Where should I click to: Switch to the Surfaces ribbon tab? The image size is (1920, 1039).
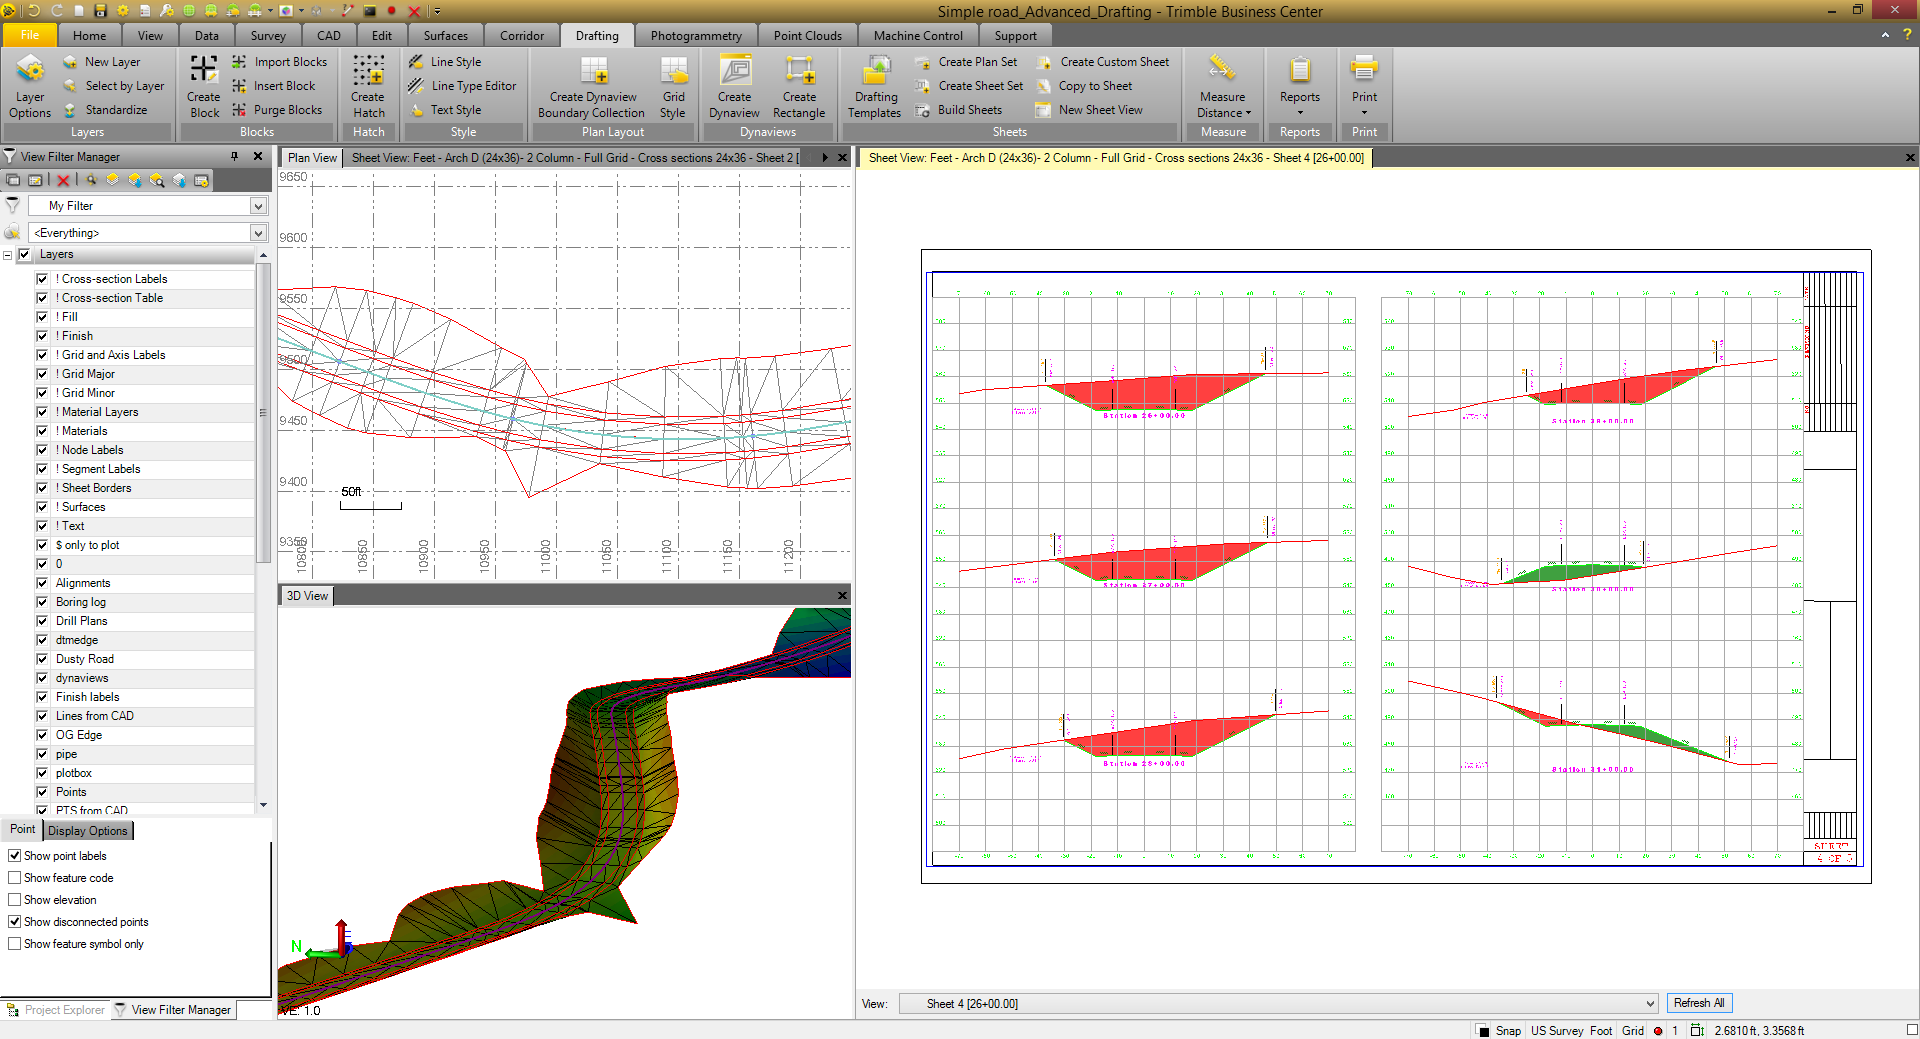445,36
